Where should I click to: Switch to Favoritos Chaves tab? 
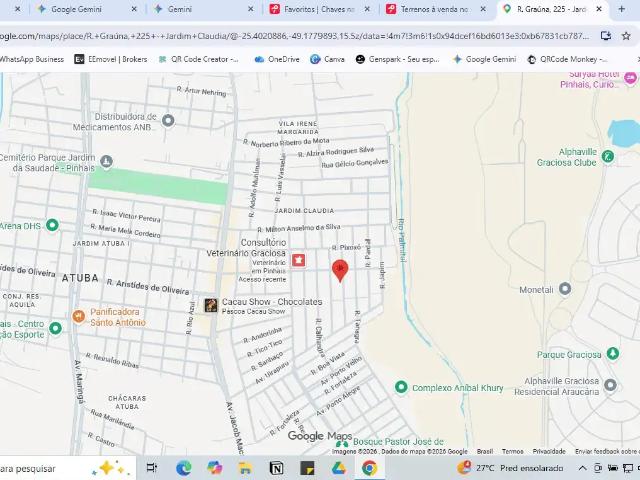pyautogui.click(x=320, y=9)
